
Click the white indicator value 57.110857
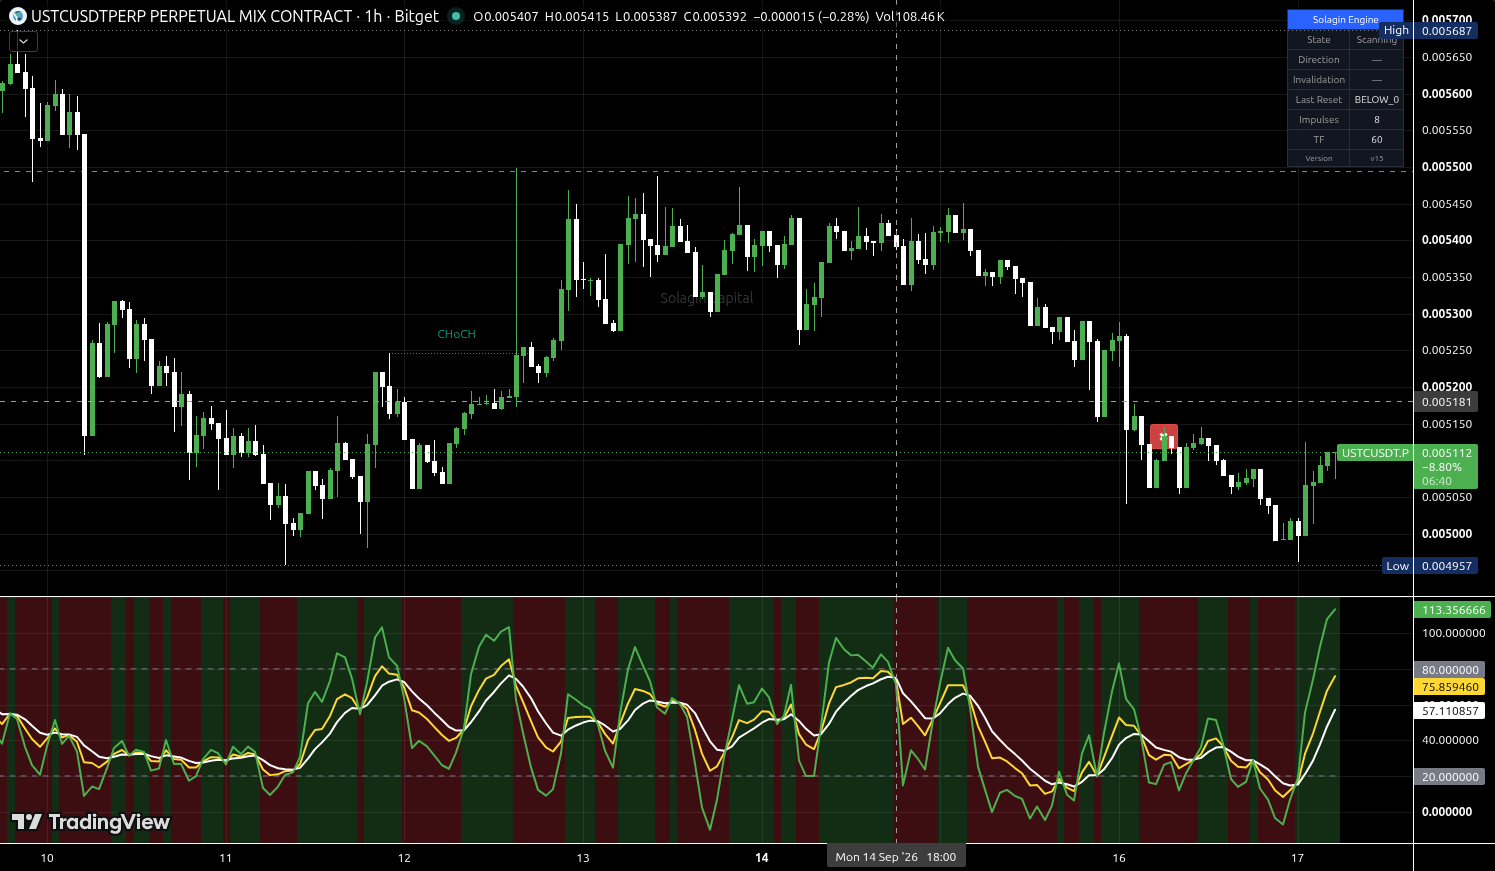point(1450,711)
